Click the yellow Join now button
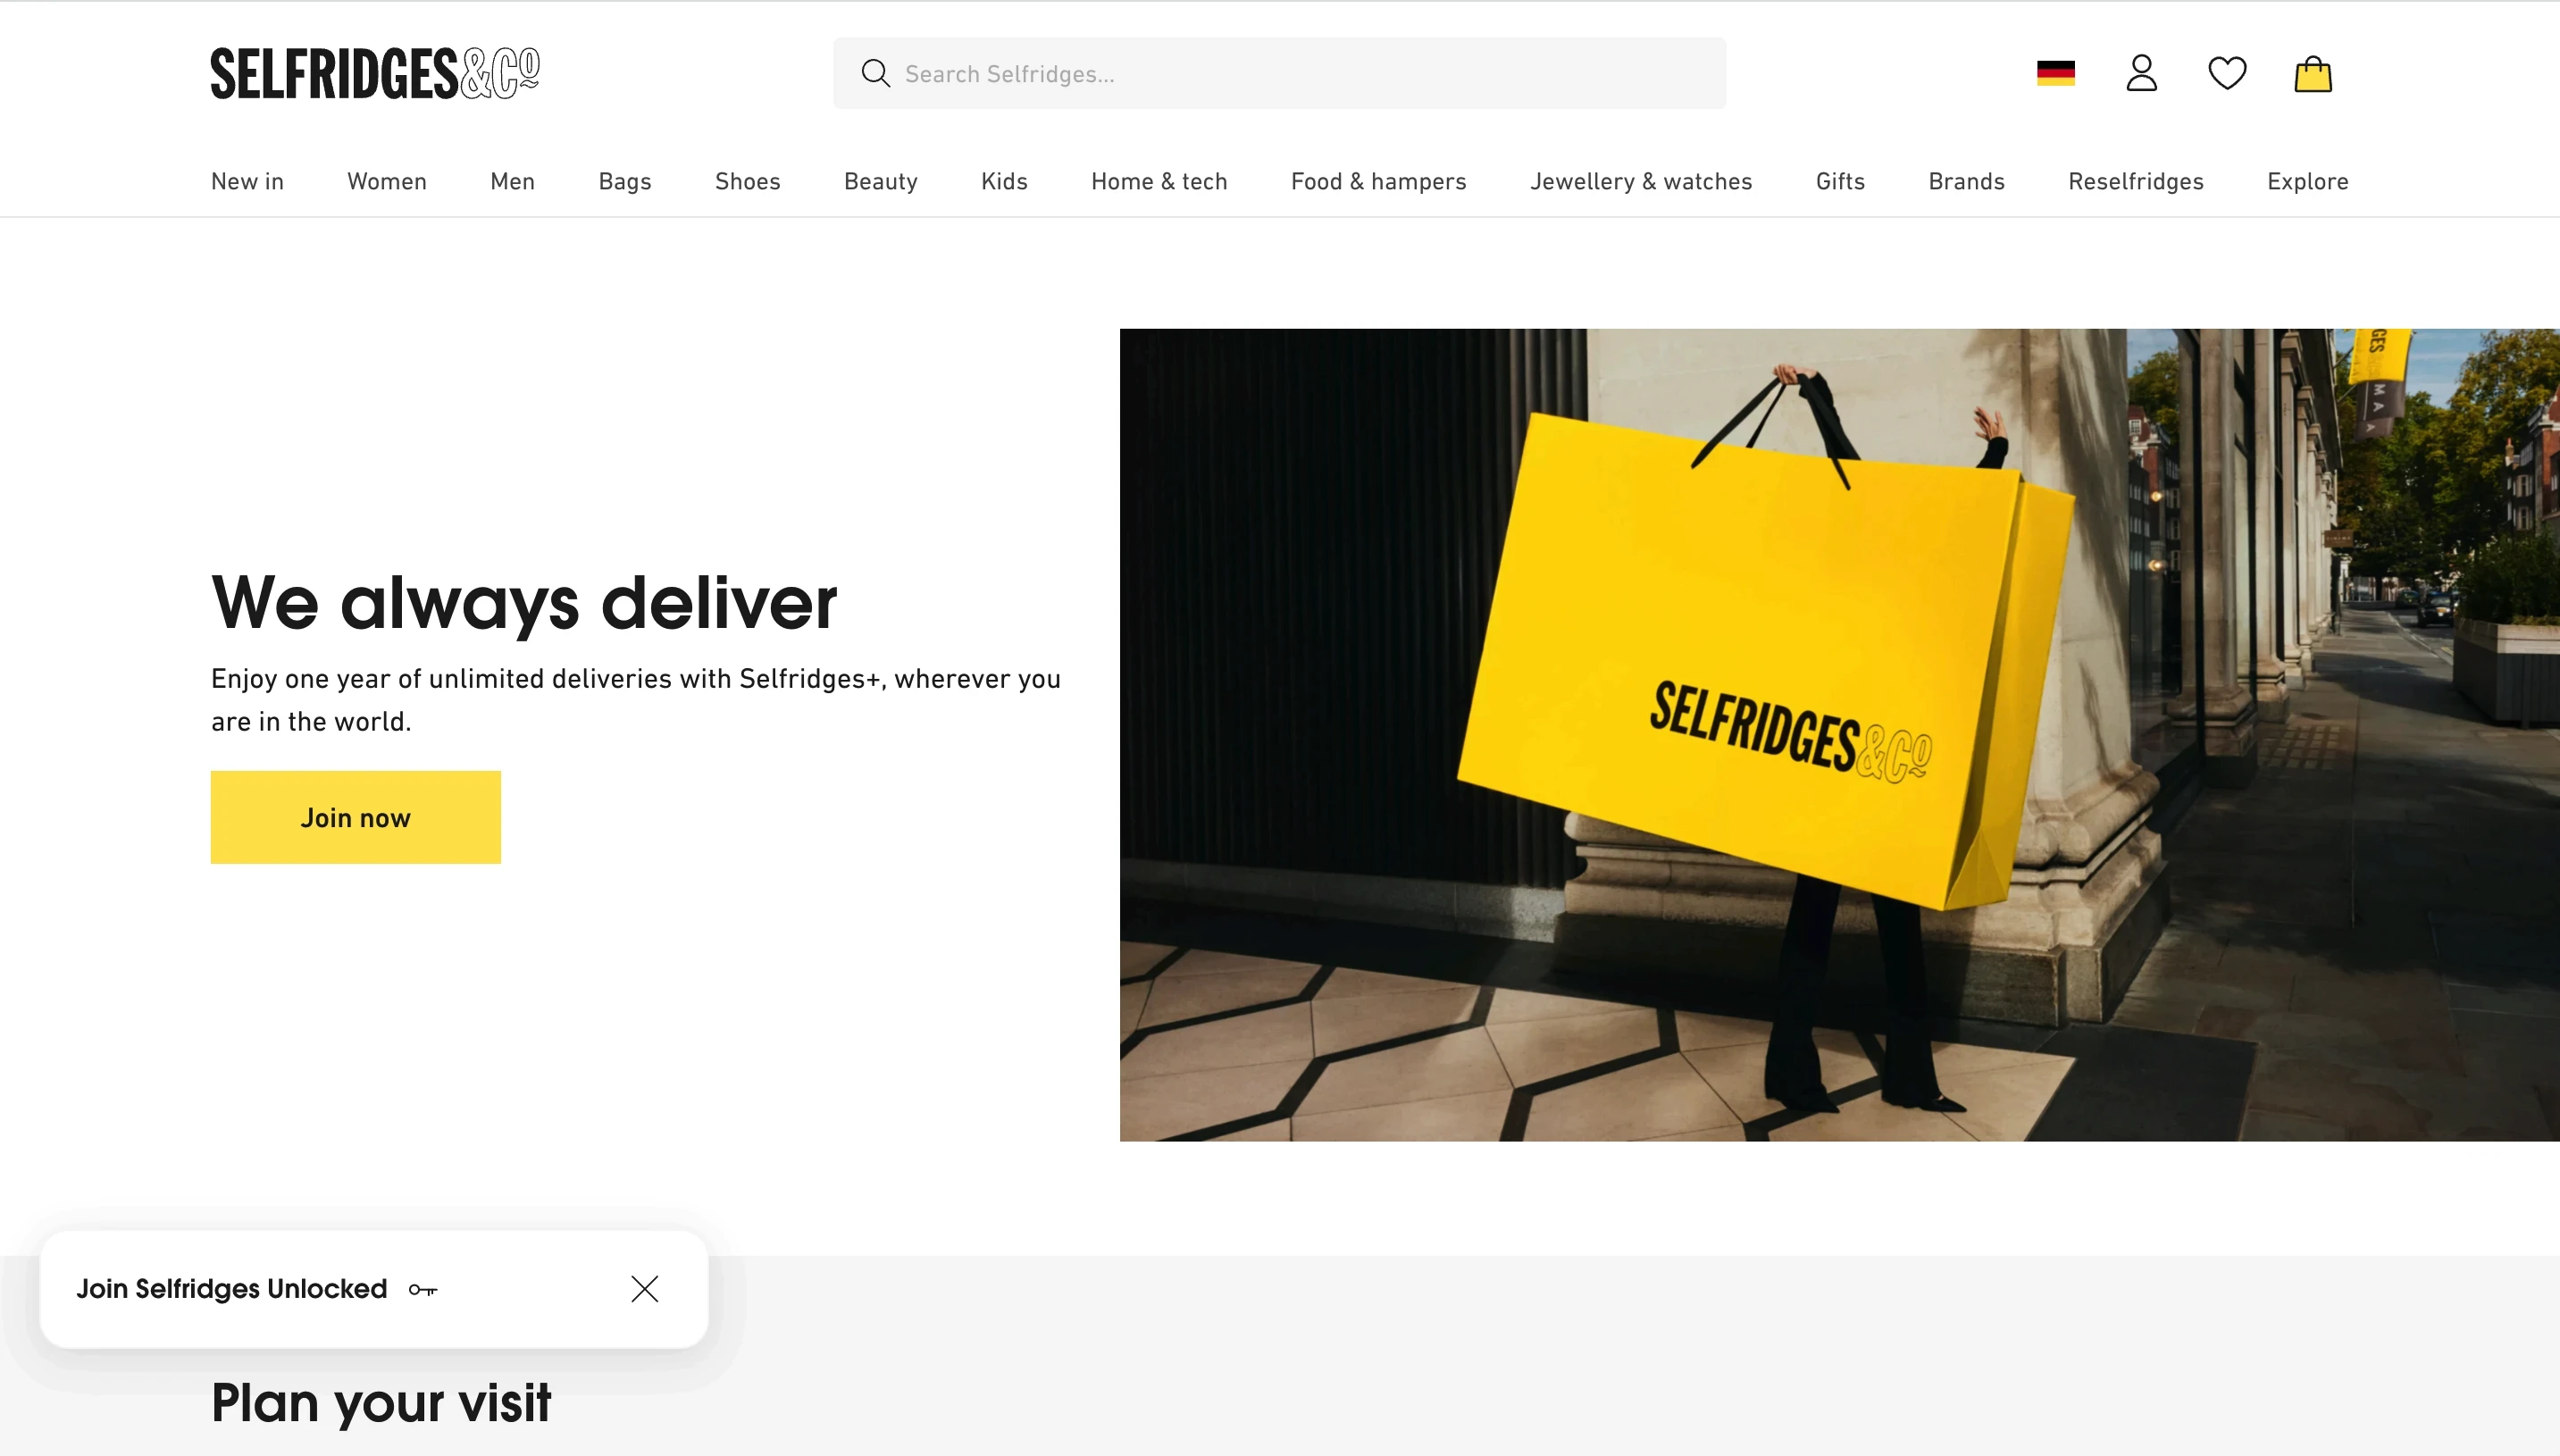The height and width of the screenshot is (1456, 2560). 355,817
